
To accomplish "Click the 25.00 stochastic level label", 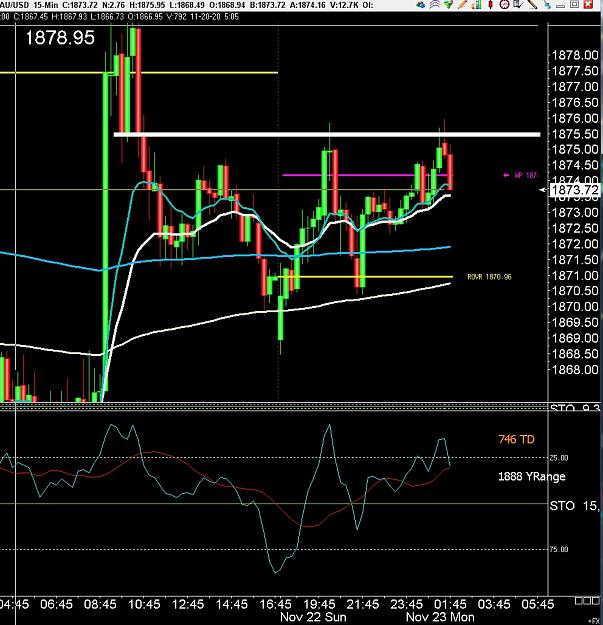I will tap(559, 458).
